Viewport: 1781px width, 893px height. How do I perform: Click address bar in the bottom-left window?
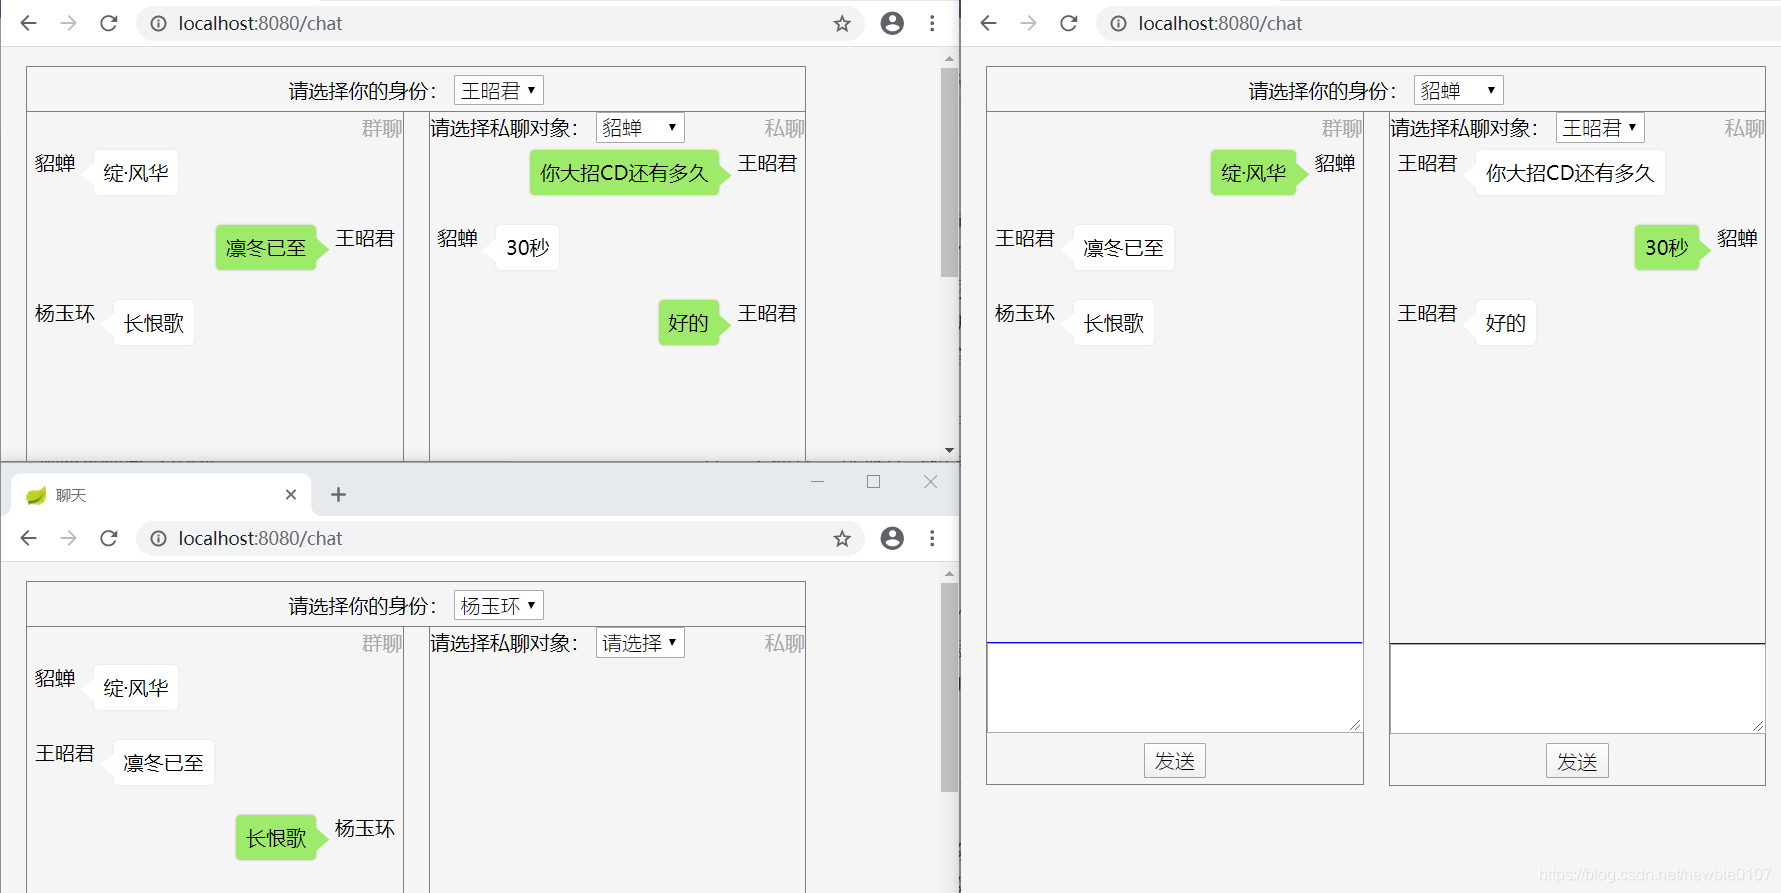point(500,538)
